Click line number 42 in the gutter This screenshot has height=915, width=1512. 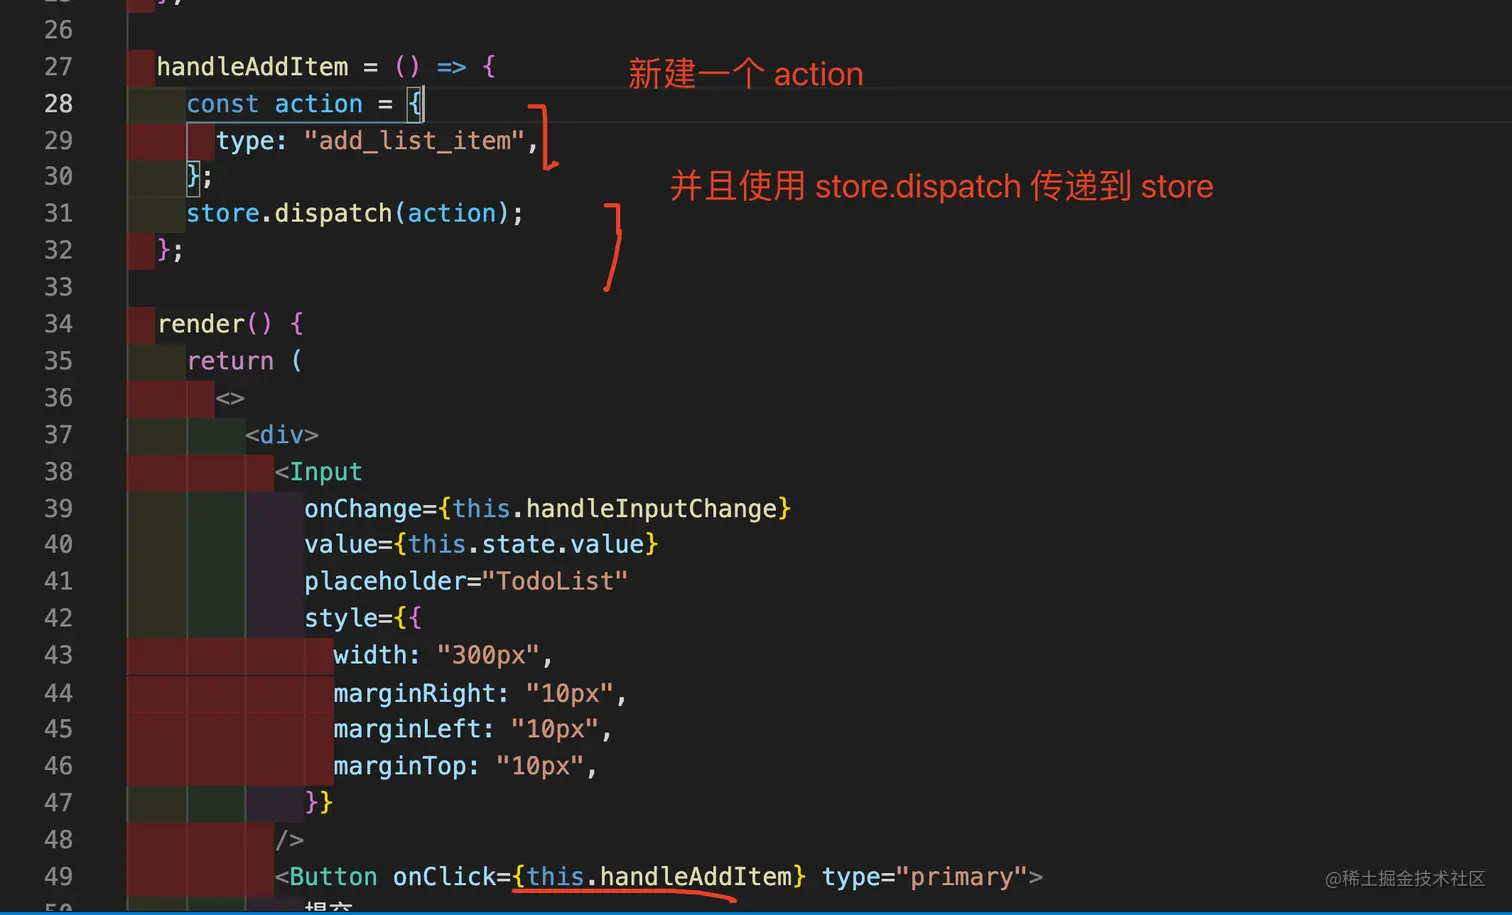58,618
